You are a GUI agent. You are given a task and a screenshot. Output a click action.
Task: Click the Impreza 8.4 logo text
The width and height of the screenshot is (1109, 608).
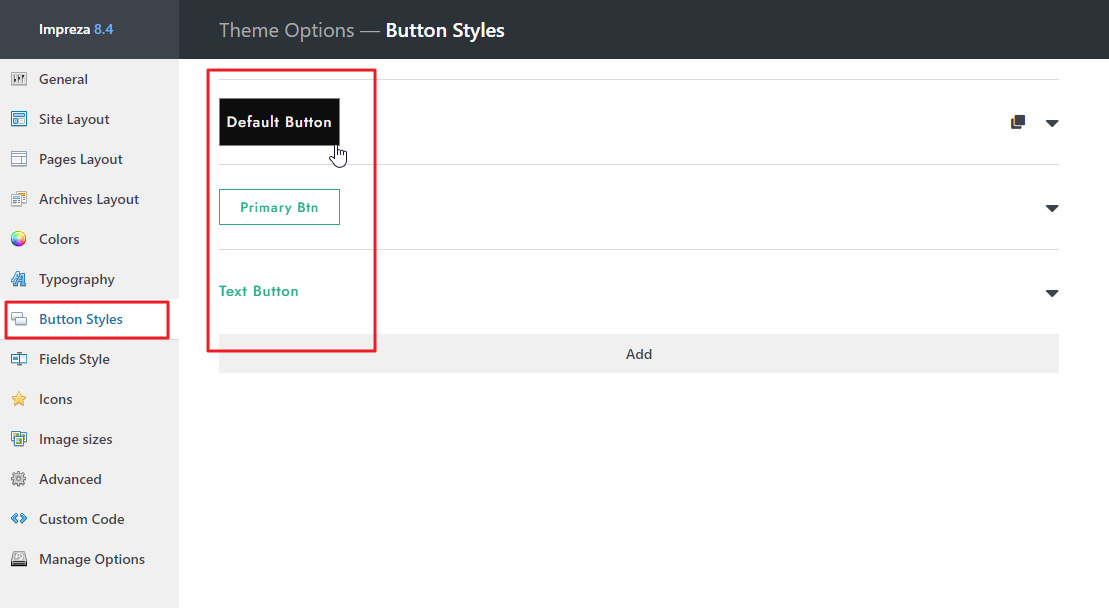[76, 30]
